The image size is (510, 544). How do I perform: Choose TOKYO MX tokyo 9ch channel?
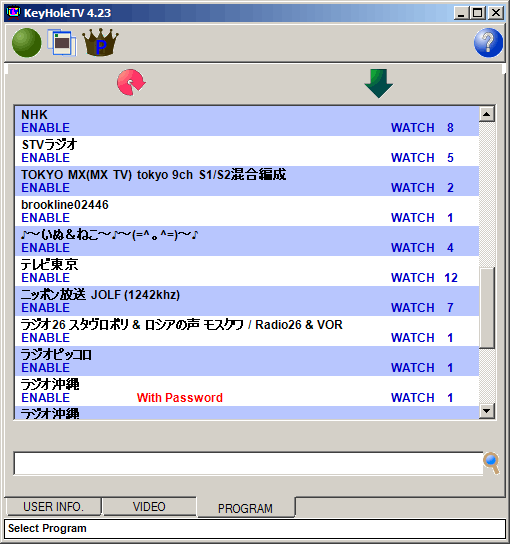click(x=247, y=181)
